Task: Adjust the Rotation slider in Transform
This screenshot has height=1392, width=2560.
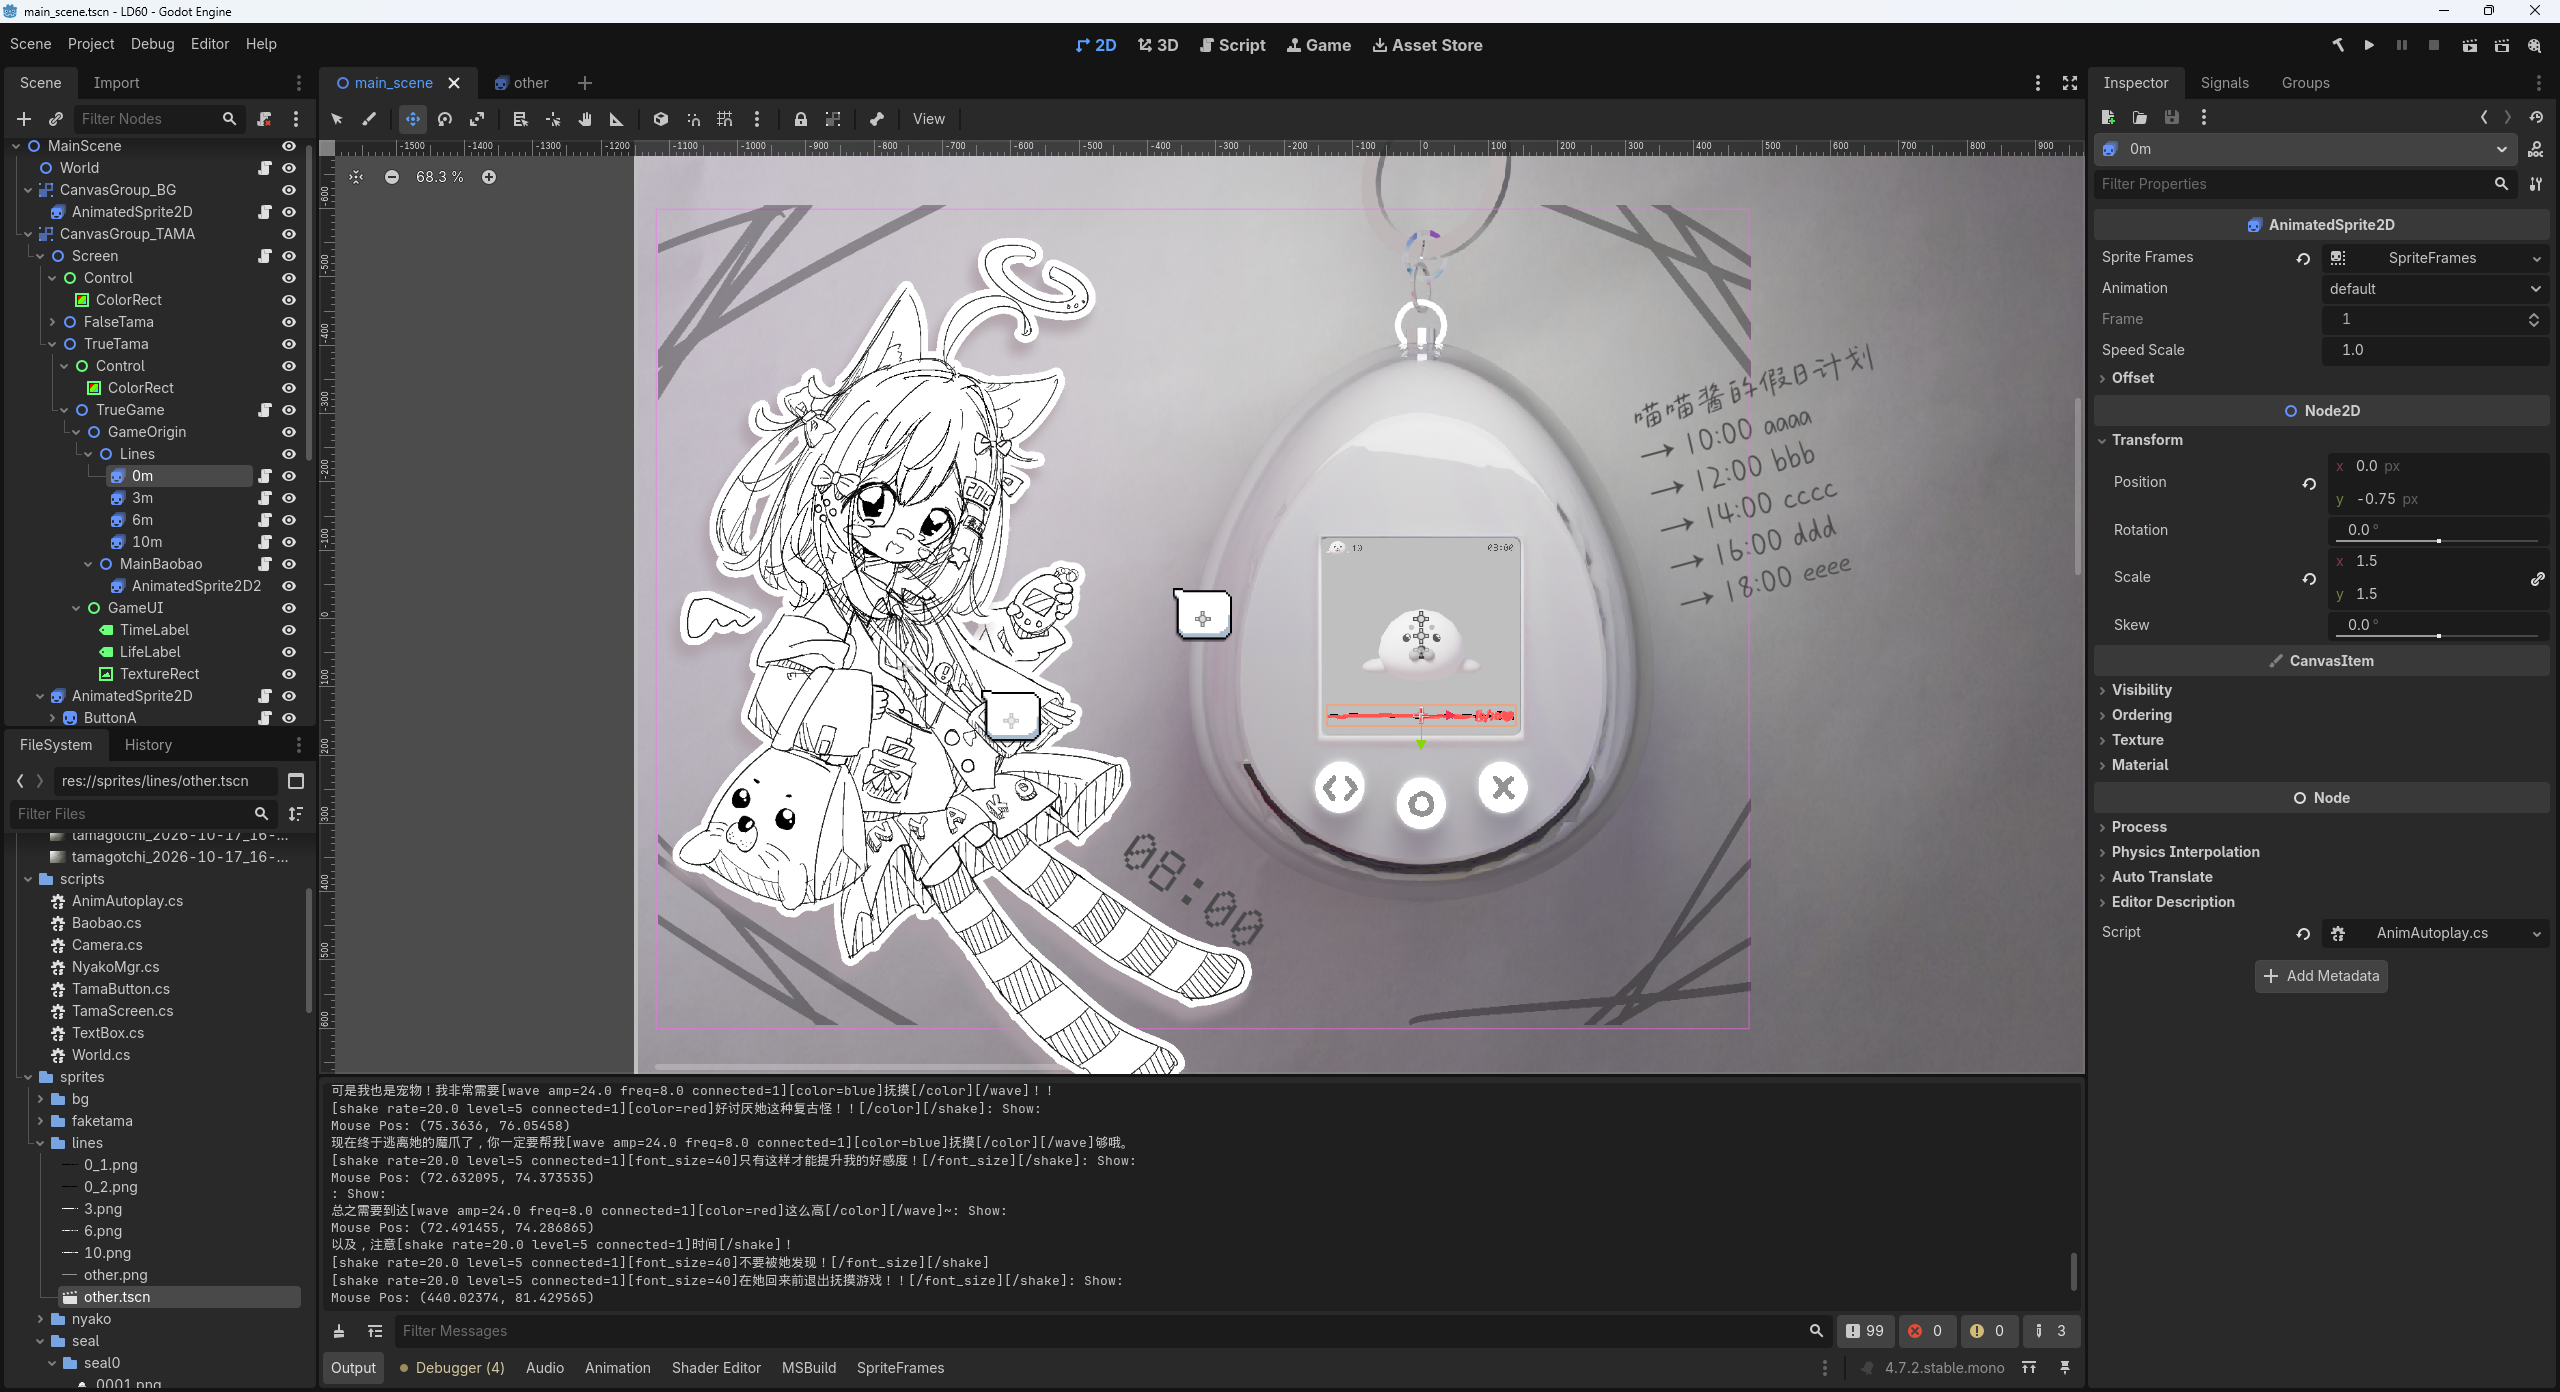Action: pos(2439,541)
